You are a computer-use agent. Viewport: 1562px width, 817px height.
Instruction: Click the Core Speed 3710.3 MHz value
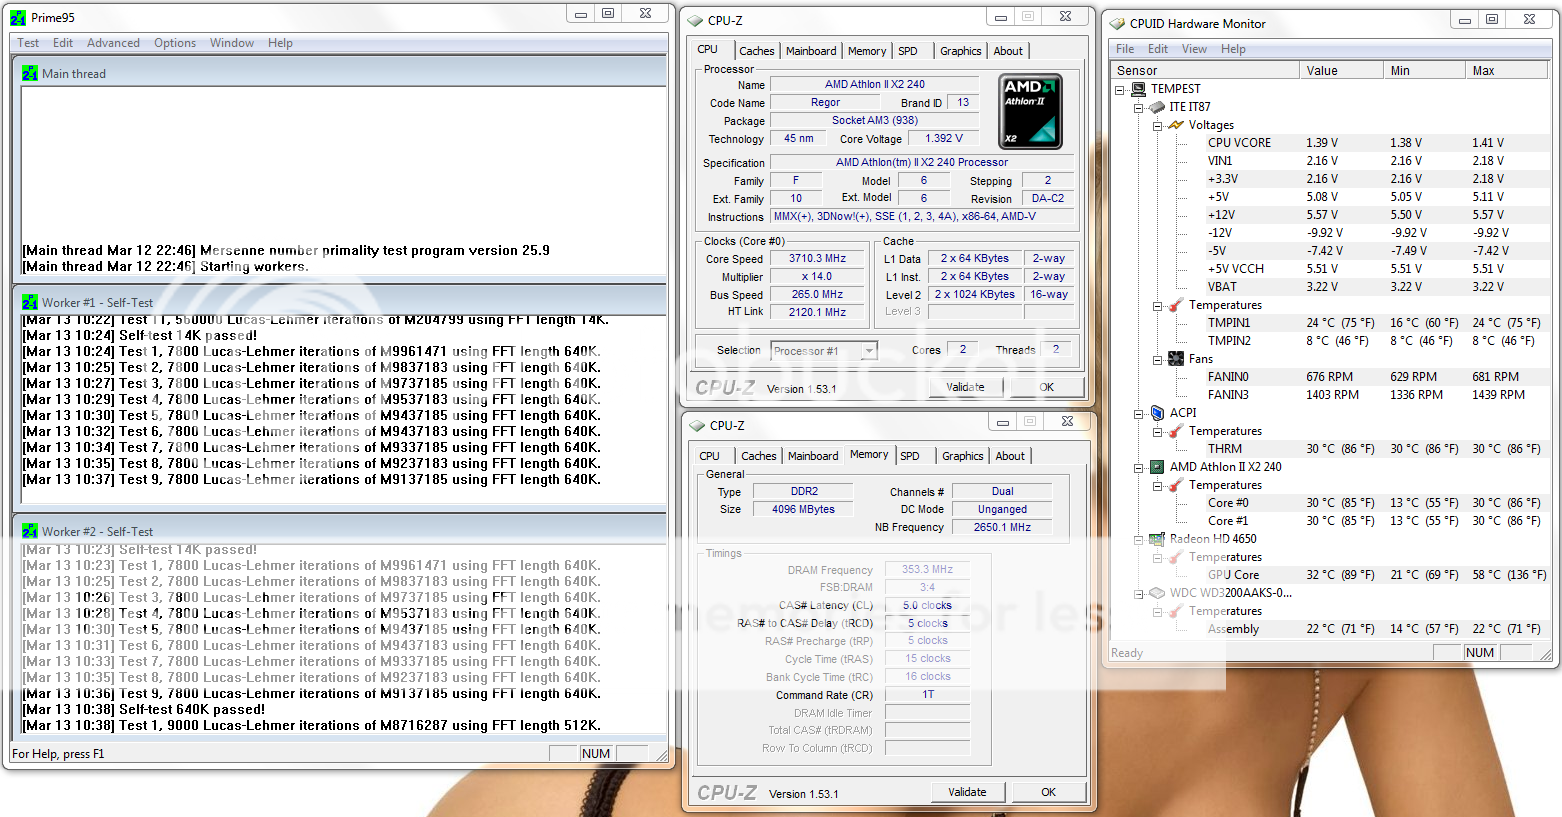point(818,258)
